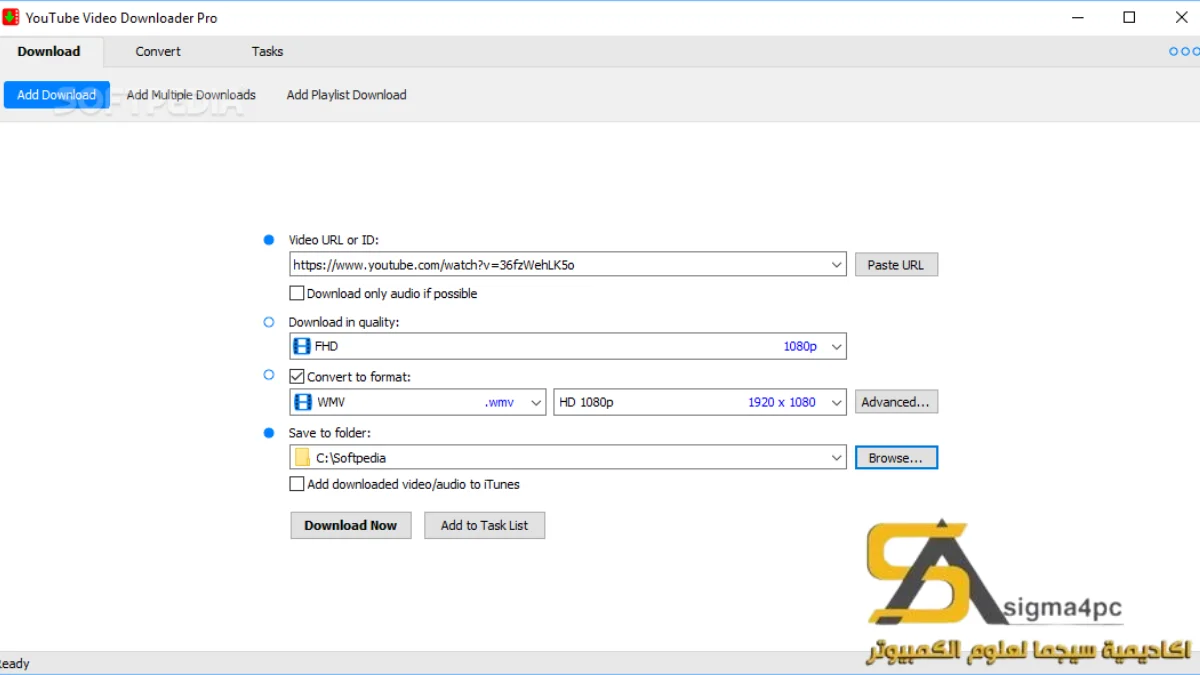Click the folder icon beside C:\Softpedia
The image size is (1200, 675).
(302, 458)
